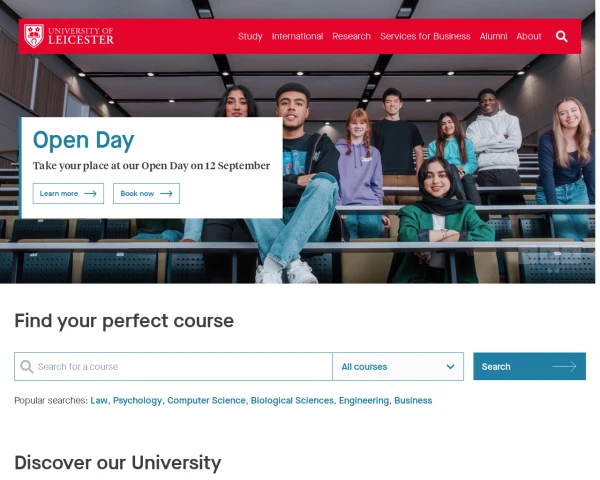Focus the Search for a course field
The width and height of the screenshot is (600, 480).
coord(173,367)
